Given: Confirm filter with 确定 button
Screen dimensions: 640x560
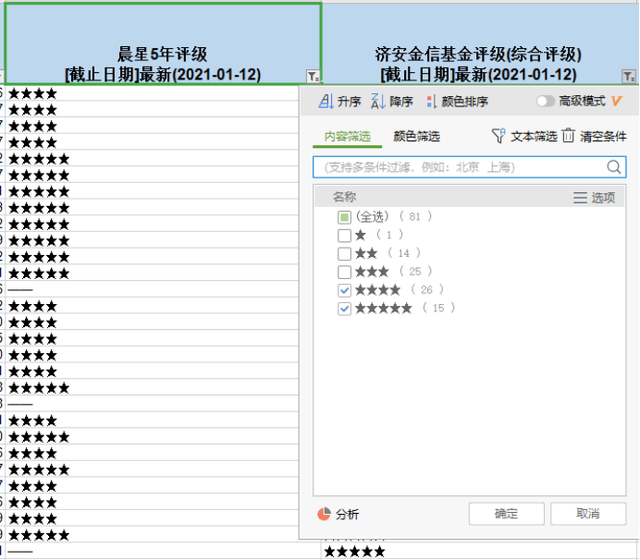Looking at the screenshot, I should pyautogui.click(x=506, y=513).
